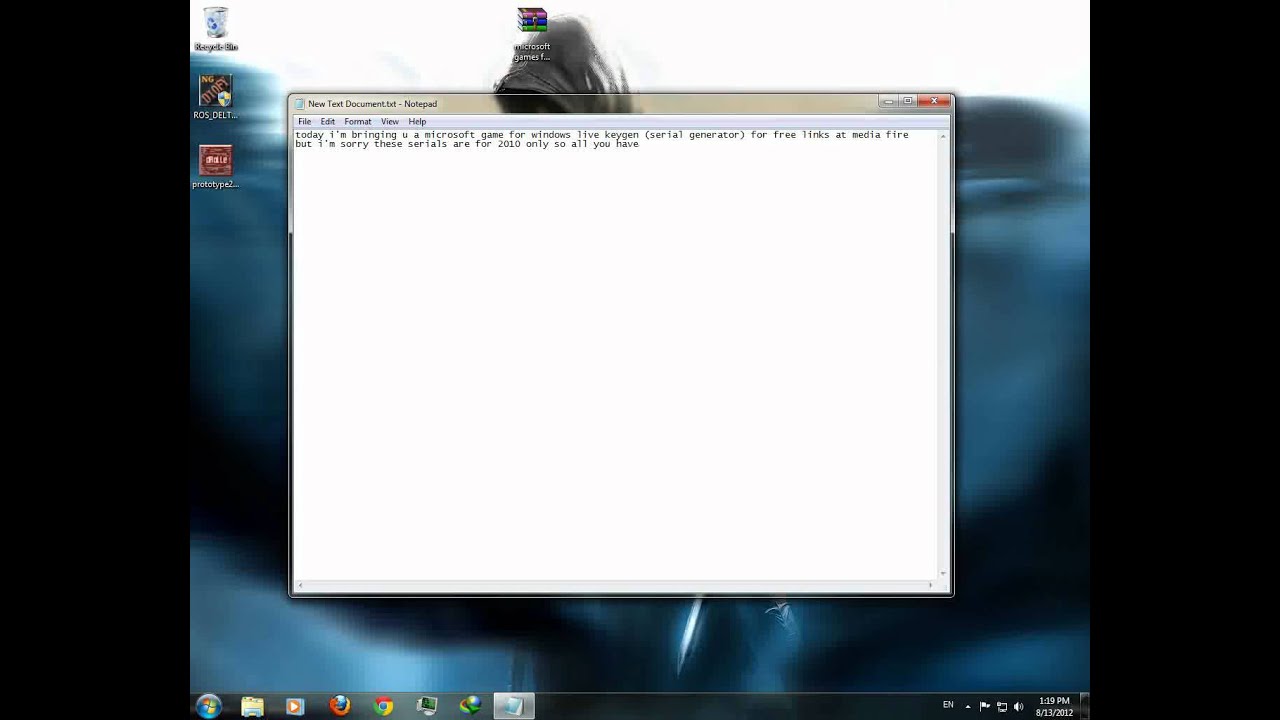Maximize the Notepad window
The width and height of the screenshot is (1280, 720).
point(908,101)
